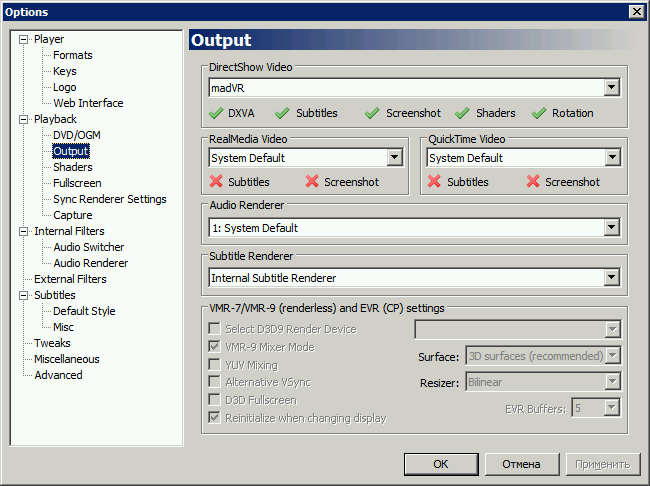Open the Miscellaneous settings page

coord(67,359)
